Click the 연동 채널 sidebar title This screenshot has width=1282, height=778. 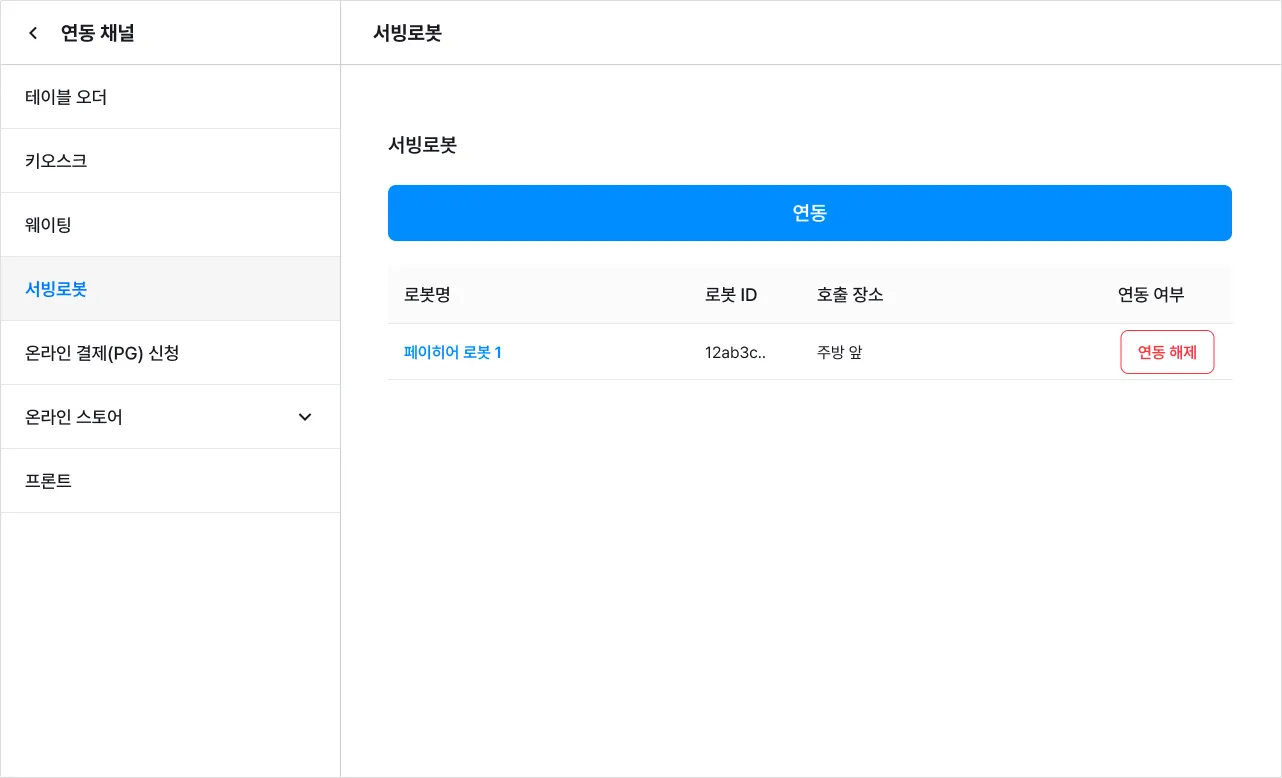tap(98, 33)
